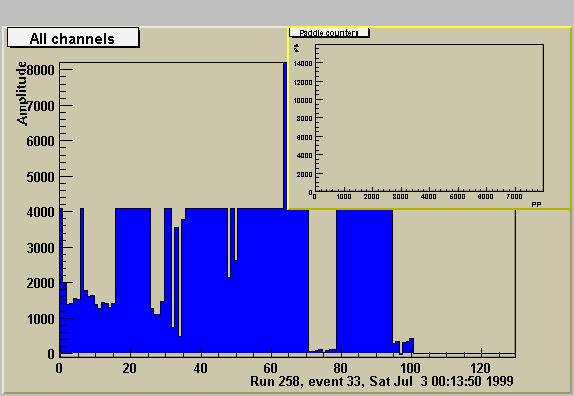Click the 14000 label in the inset plot

click(x=303, y=63)
